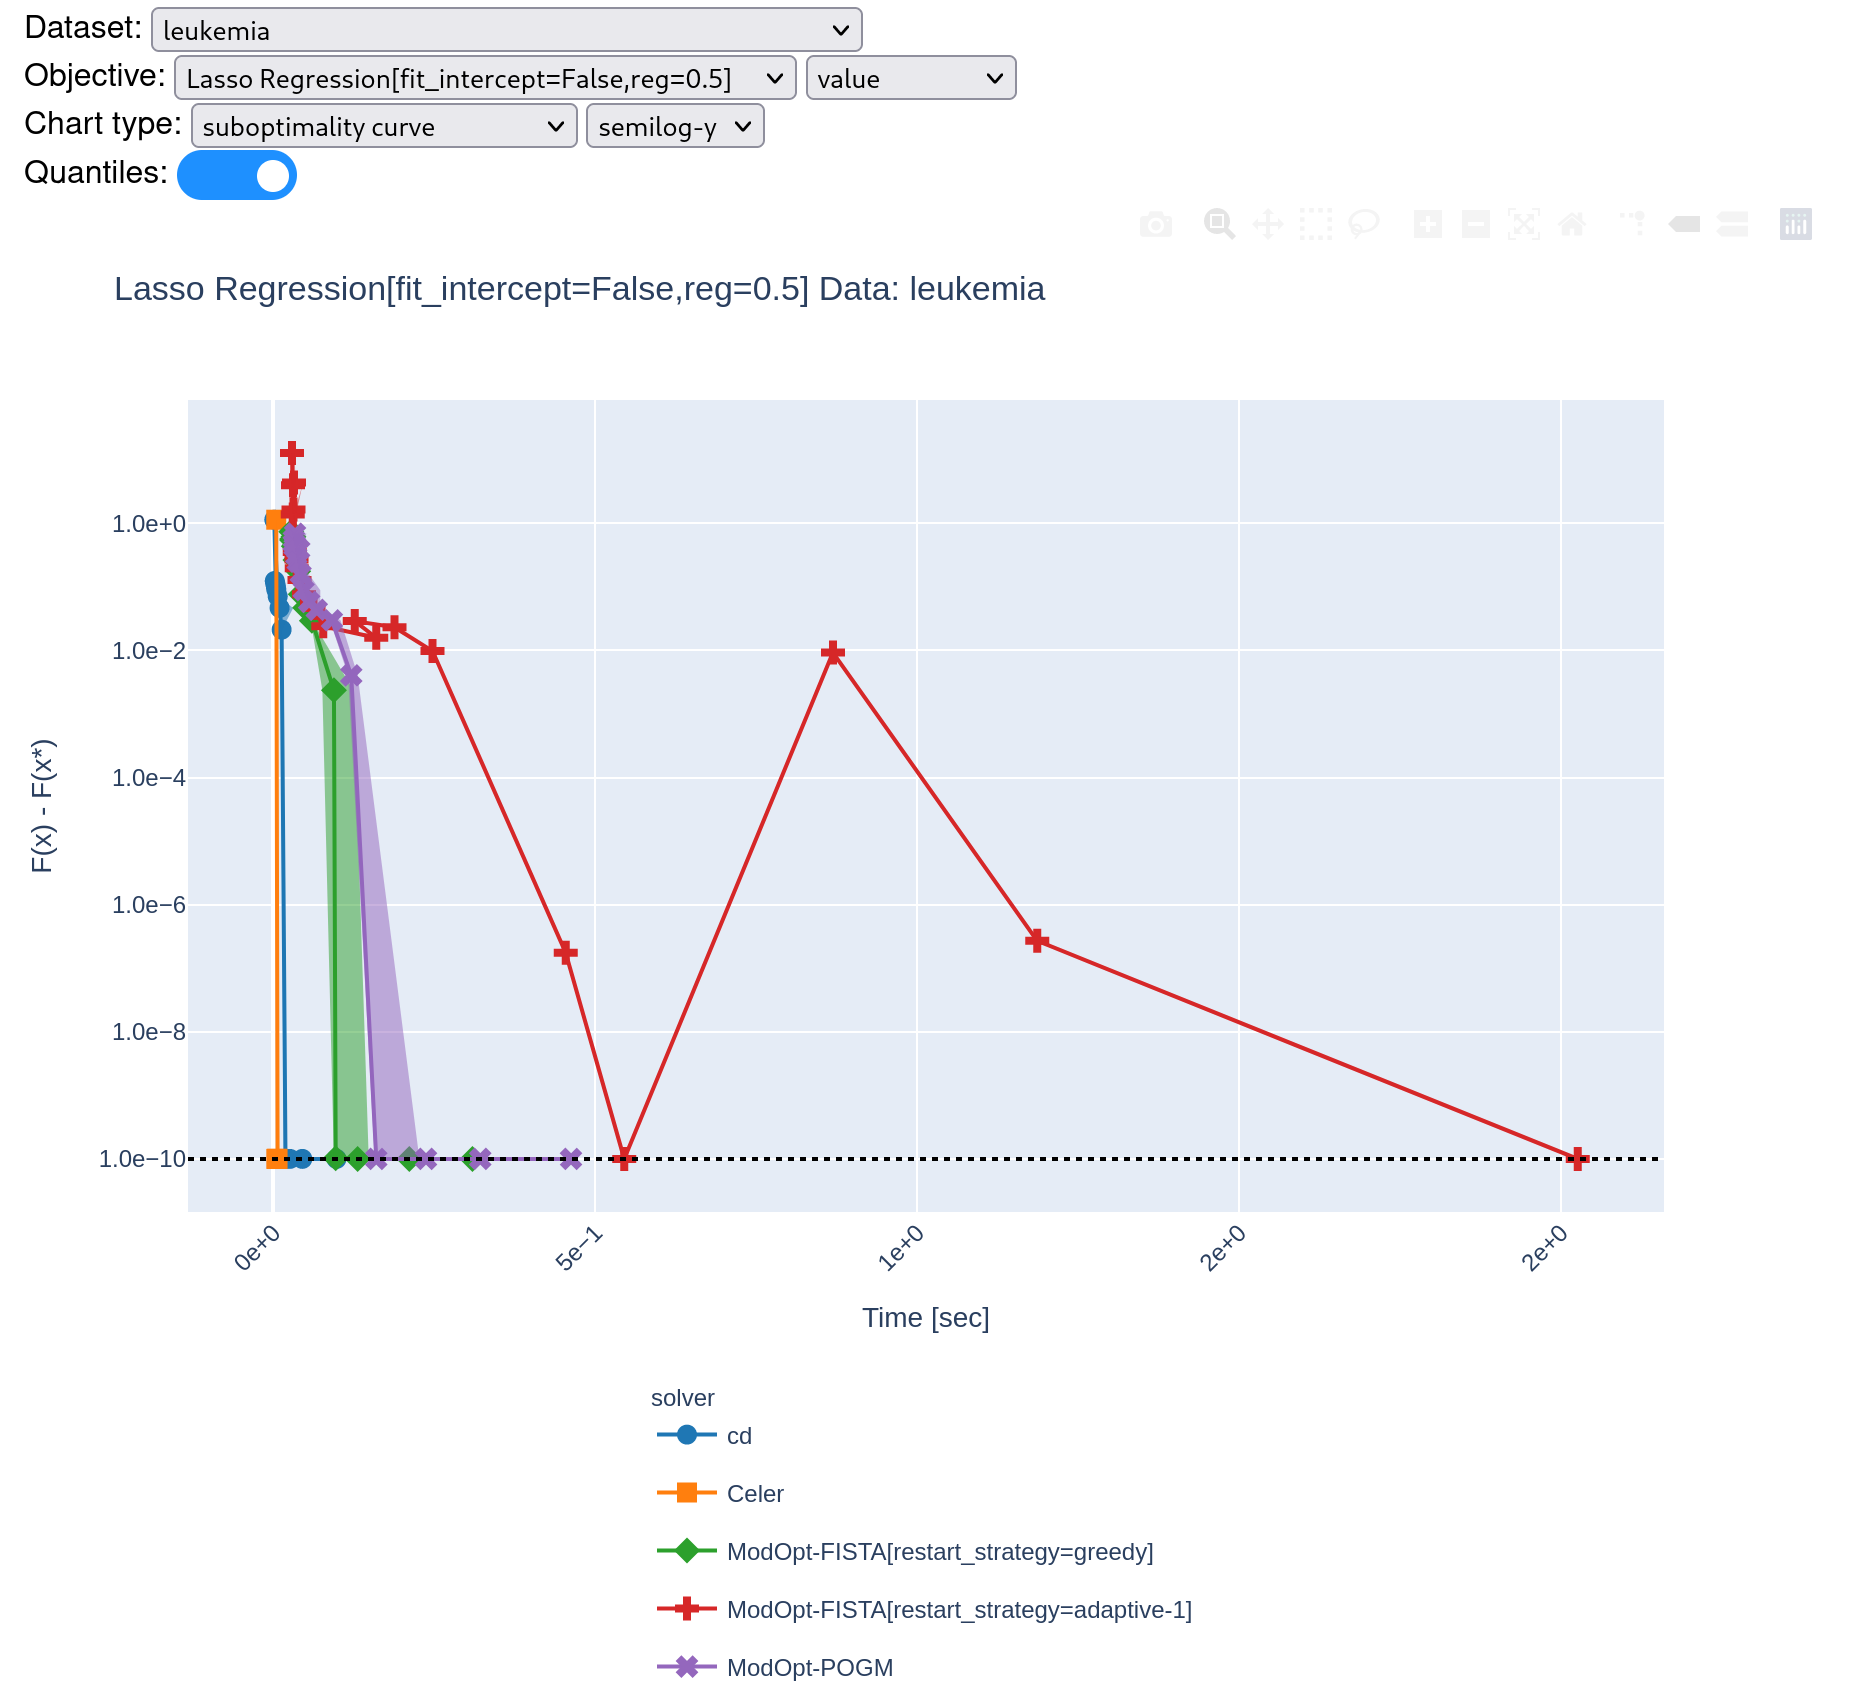This screenshot has height=1705, width=1853.
Task: Toggle Celer solver trace in legend
Action: pyautogui.click(x=720, y=1494)
